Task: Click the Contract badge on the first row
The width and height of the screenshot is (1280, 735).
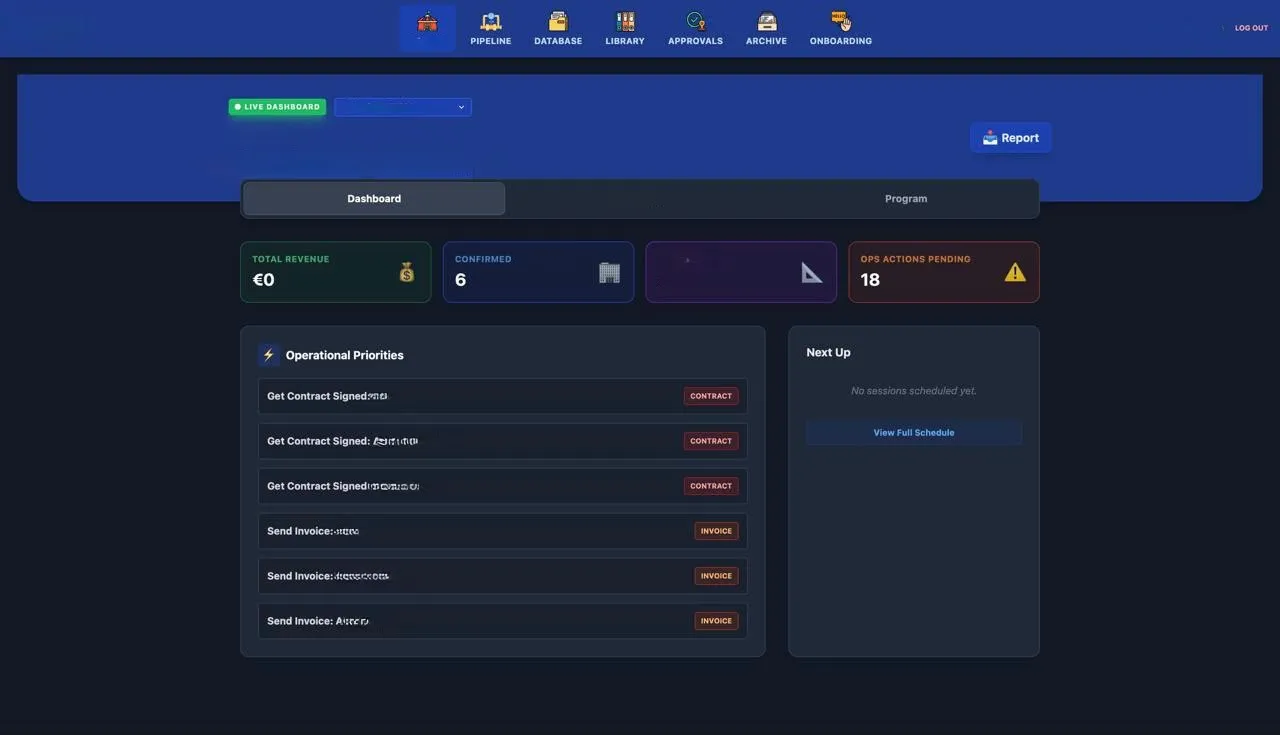Action: [x=711, y=396]
